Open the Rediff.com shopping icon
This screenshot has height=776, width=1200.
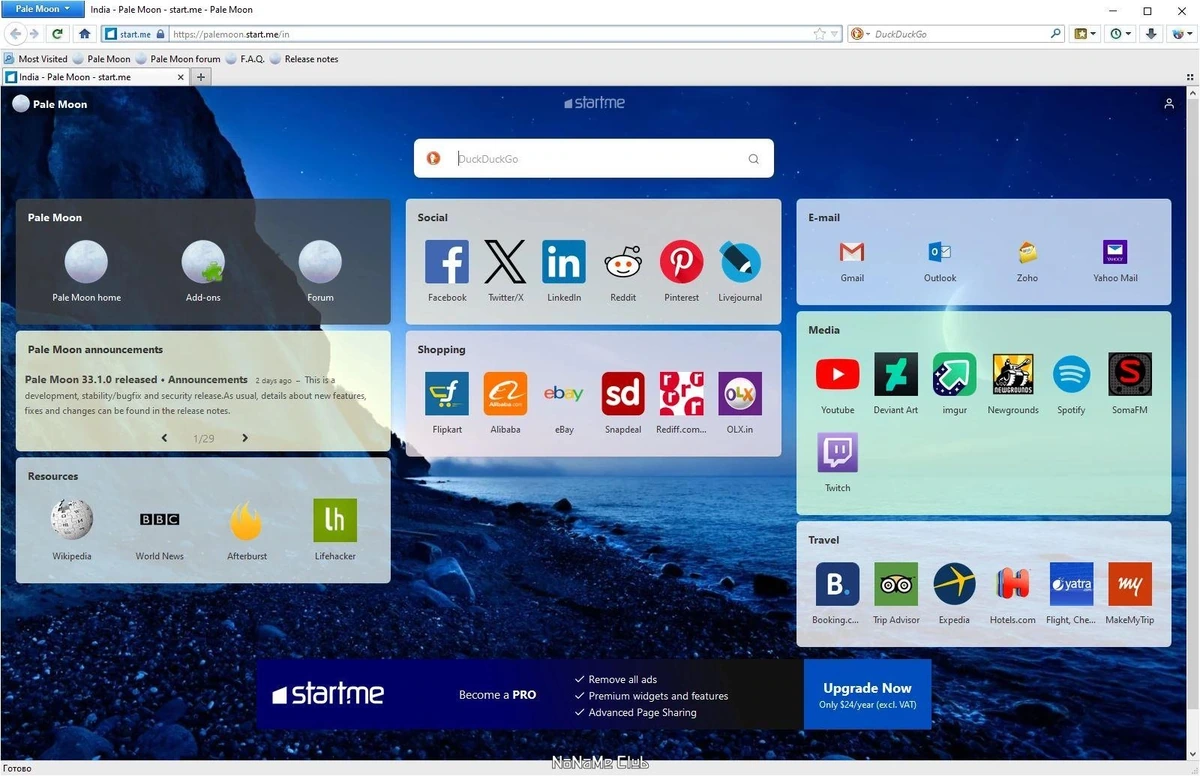coord(682,394)
